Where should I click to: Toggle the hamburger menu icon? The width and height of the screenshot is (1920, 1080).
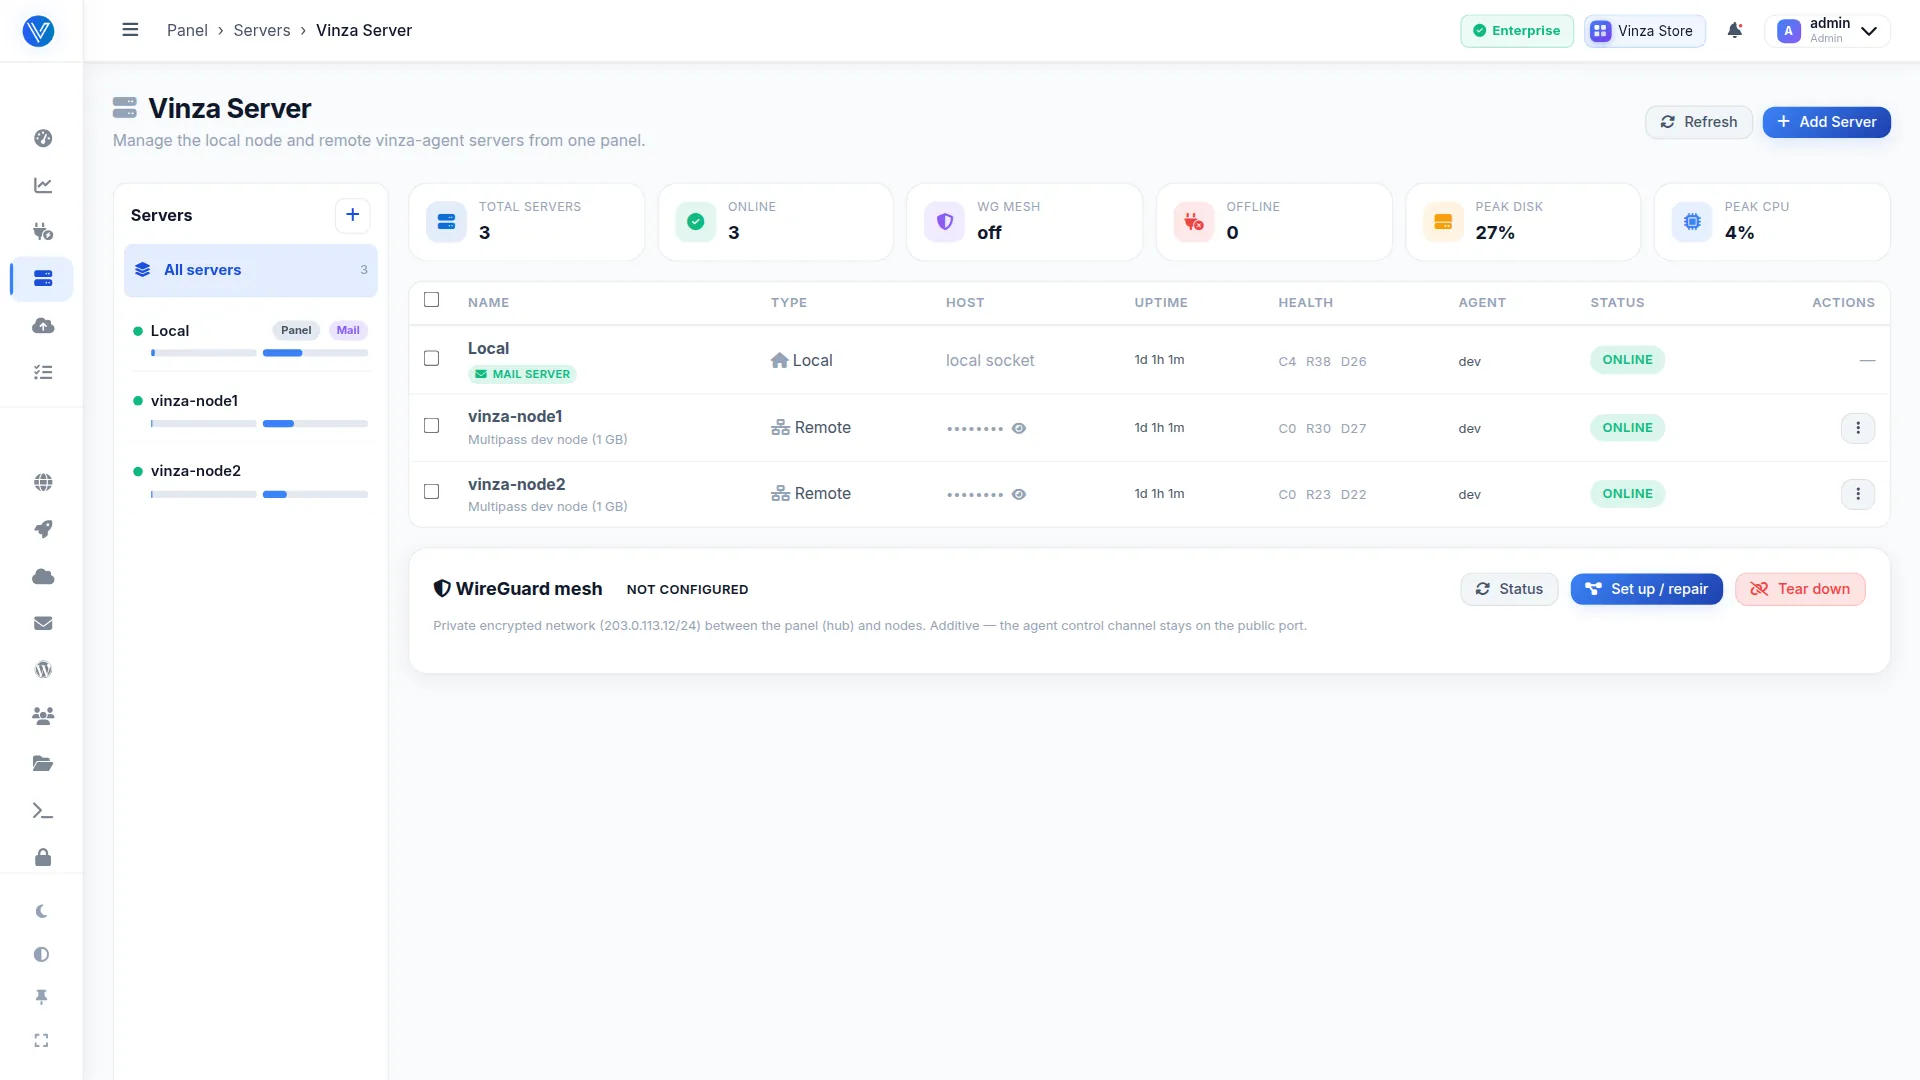130,30
